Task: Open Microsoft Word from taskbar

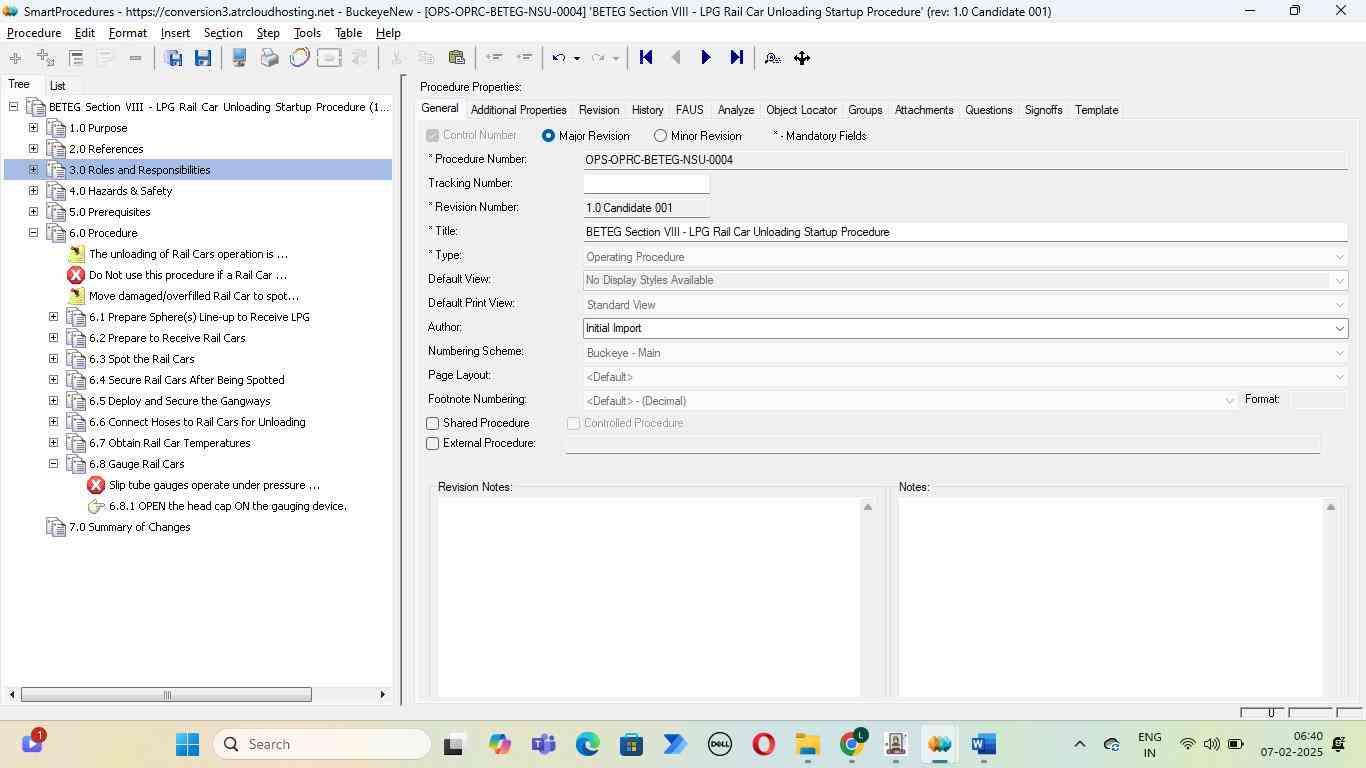Action: click(x=983, y=744)
